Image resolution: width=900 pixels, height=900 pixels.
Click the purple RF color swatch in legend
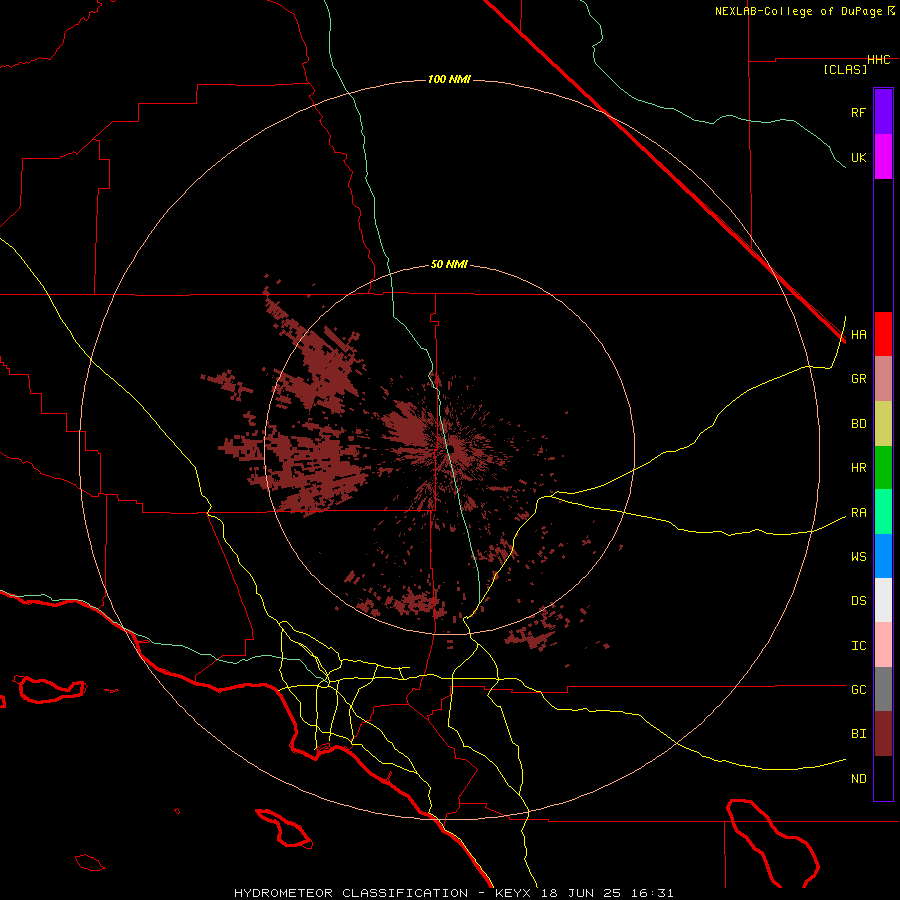point(883,112)
